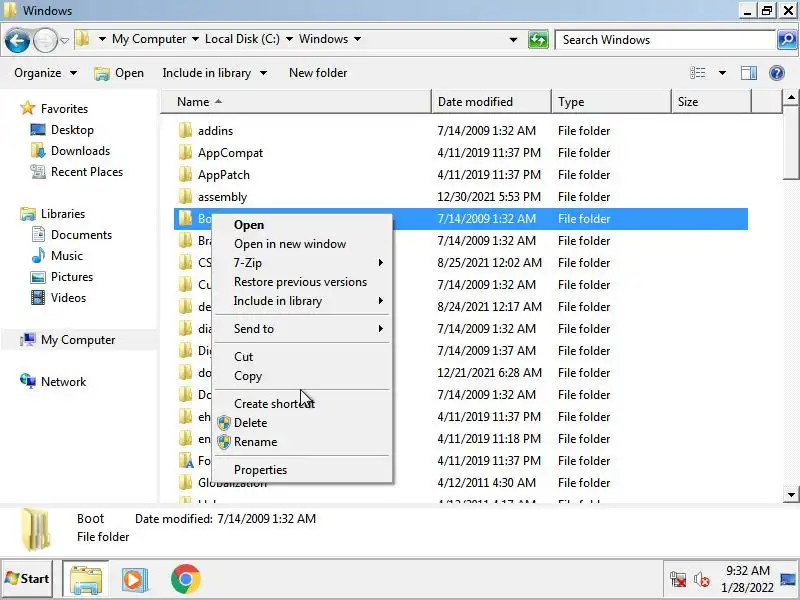Screen dimensions: 800x600
Task: Expand My Computer breadcrumb dropdown arrow
Action: pos(195,39)
